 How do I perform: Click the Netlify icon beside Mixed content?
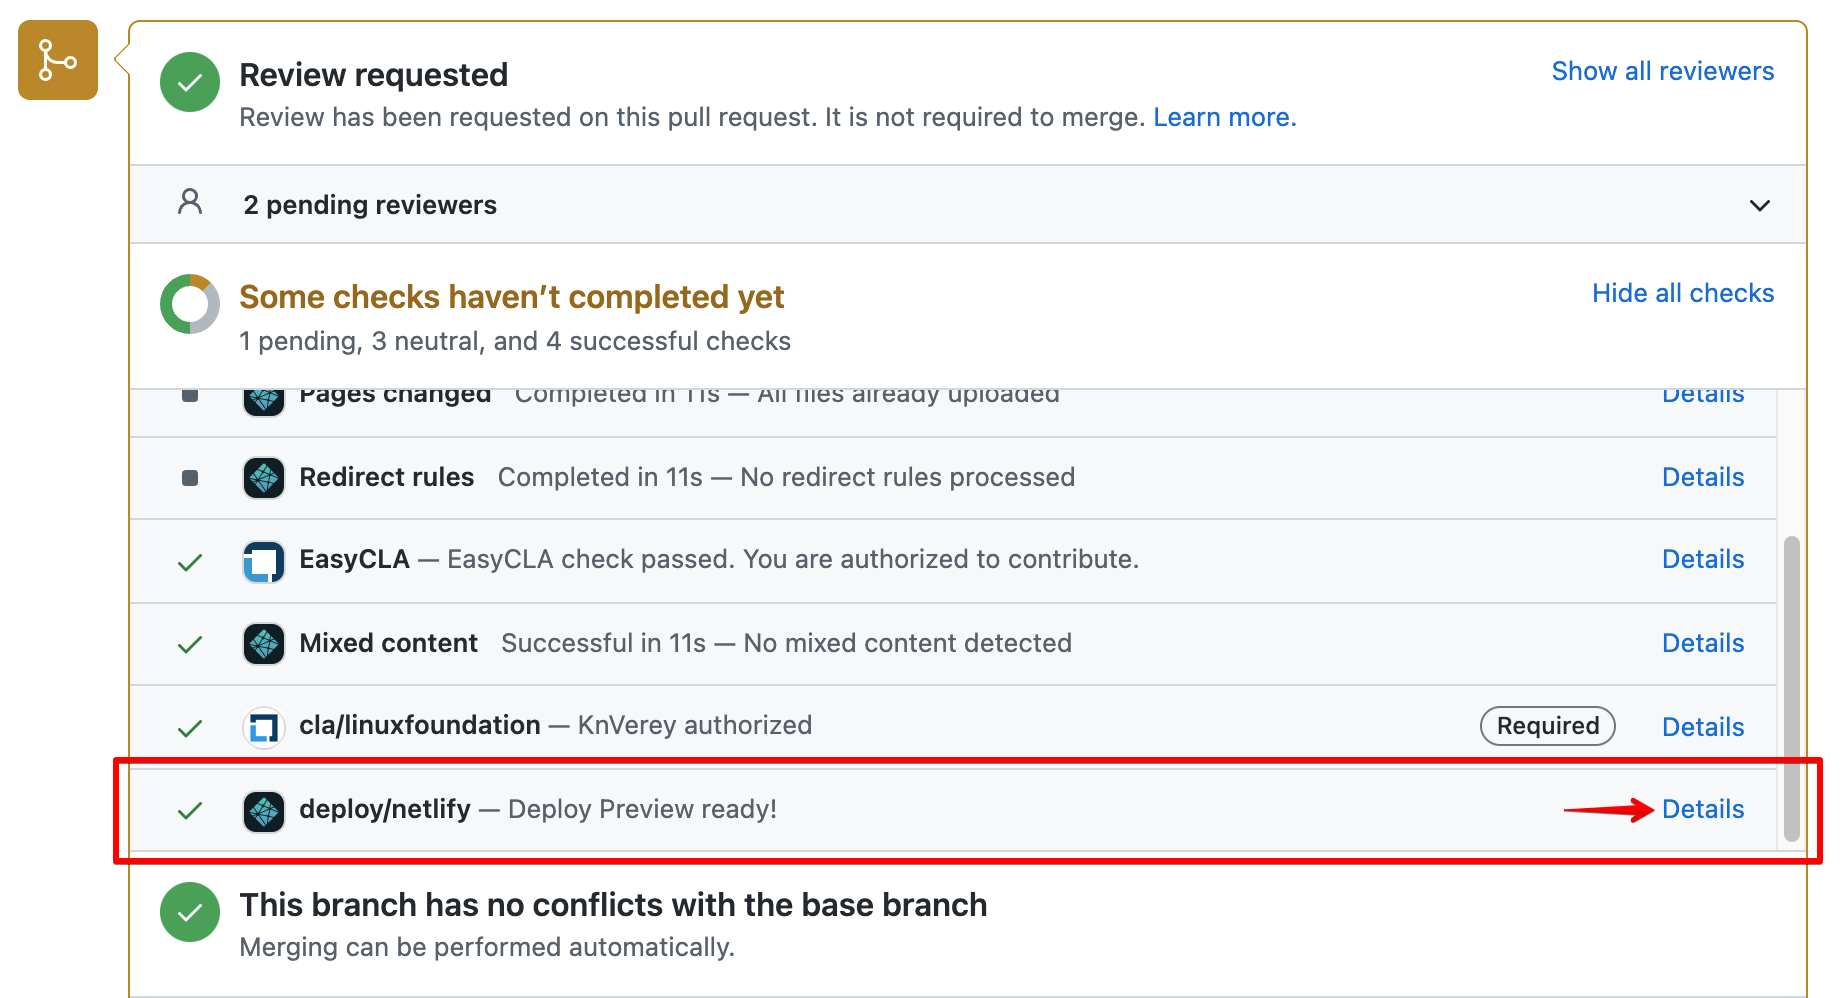point(263,644)
